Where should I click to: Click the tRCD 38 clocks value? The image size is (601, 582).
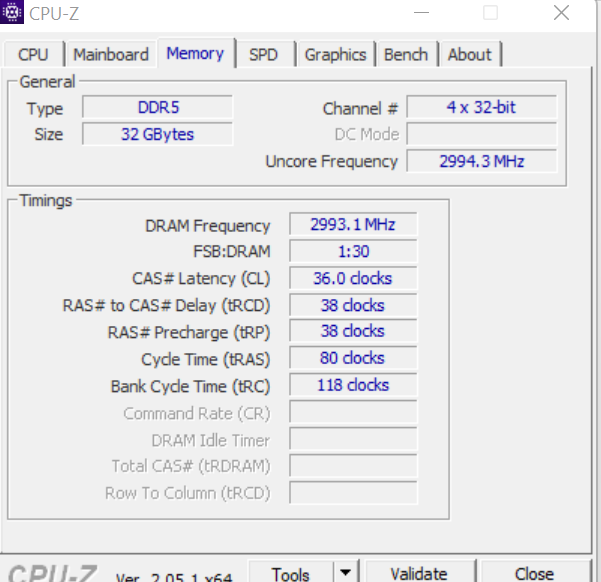pos(353,305)
